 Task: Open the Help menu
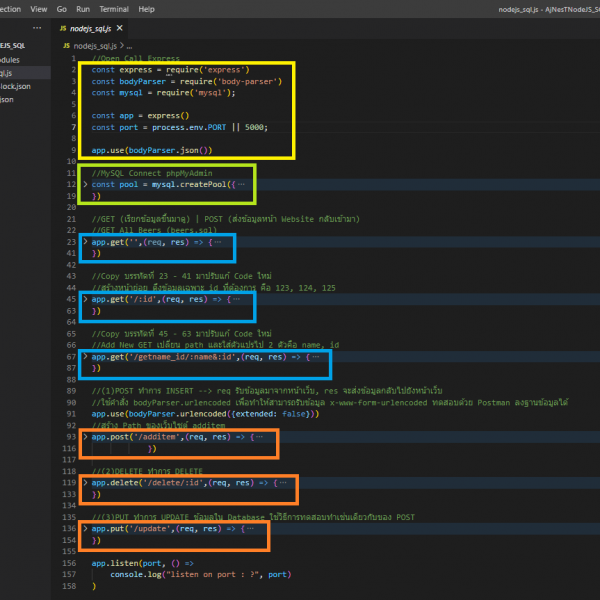tap(147, 8)
